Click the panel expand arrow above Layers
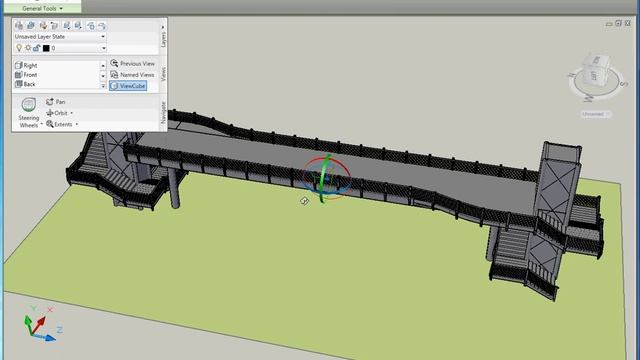Viewport: 640px width, 360px height. (x=163, y=27)
